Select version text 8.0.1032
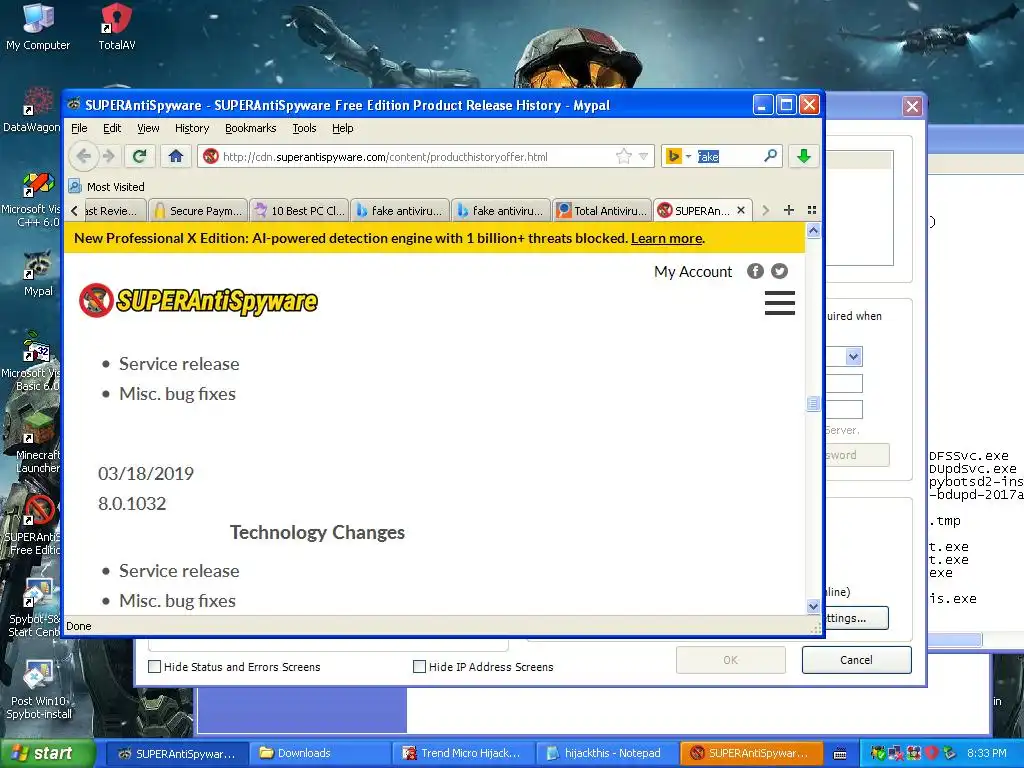 coord(132,504)
